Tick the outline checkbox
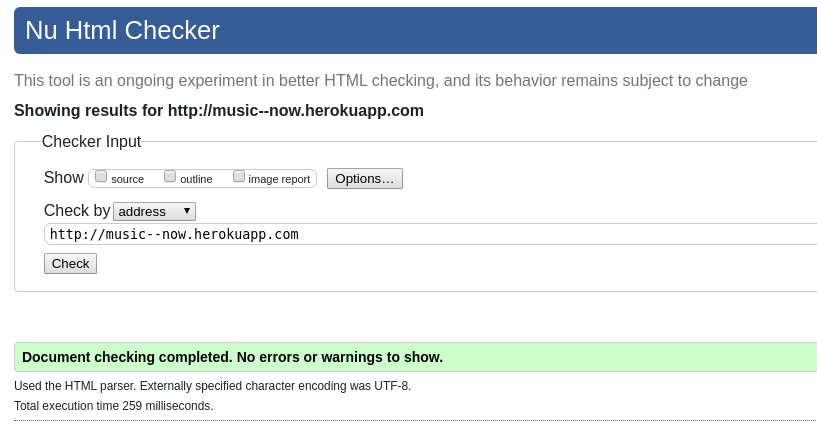Image resolution: width=817 pixels, height=440 pixels. (170, 177)
